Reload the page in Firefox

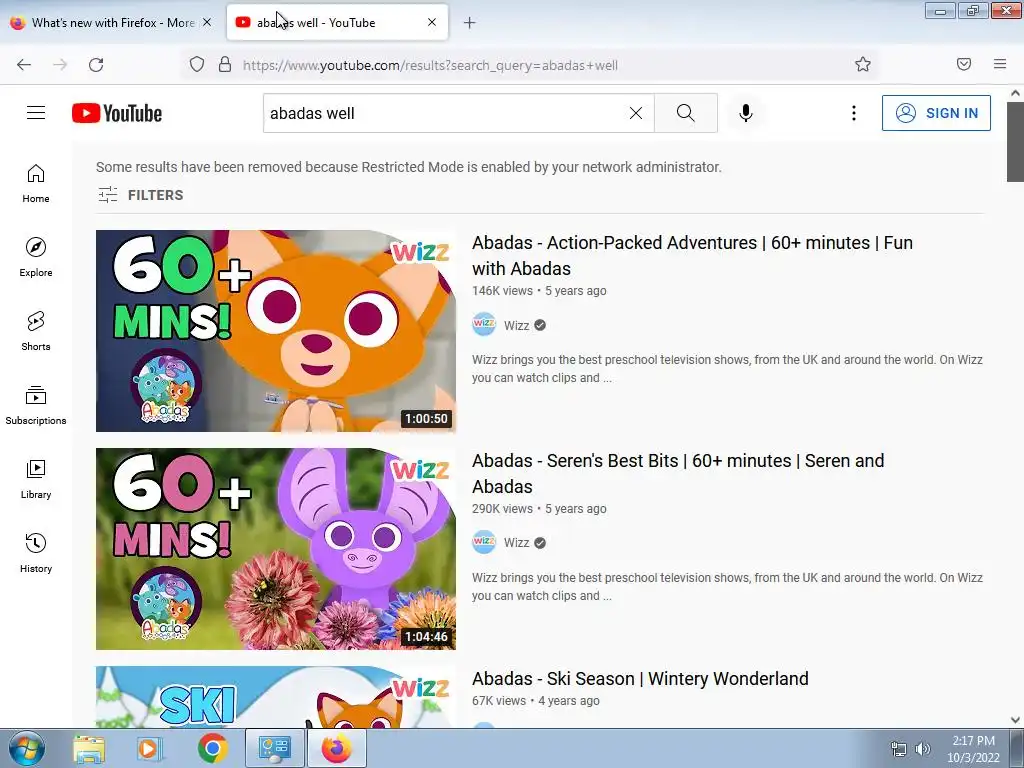pyautogui.click(x=96, y=65)
